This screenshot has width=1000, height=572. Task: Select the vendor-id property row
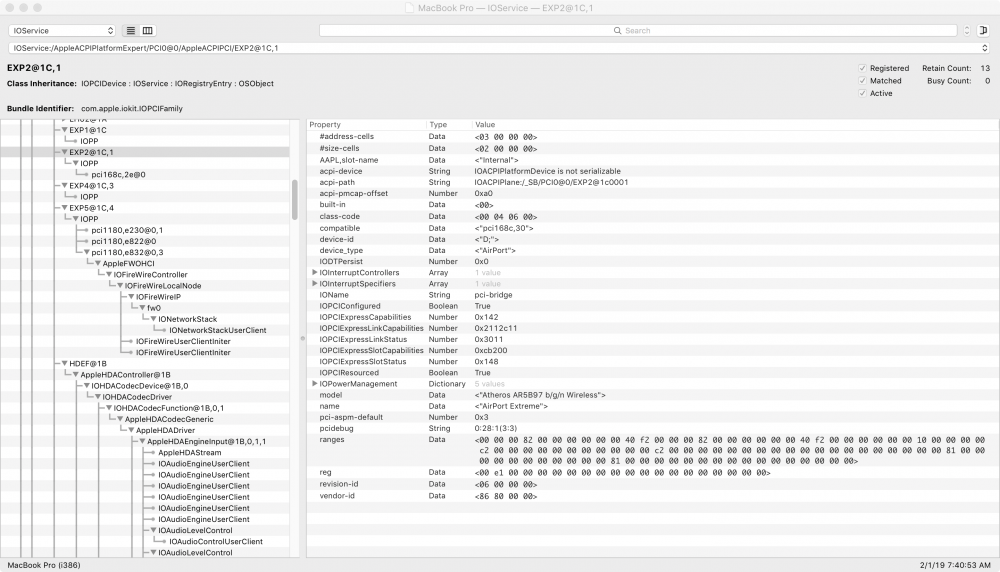(652, 496)
